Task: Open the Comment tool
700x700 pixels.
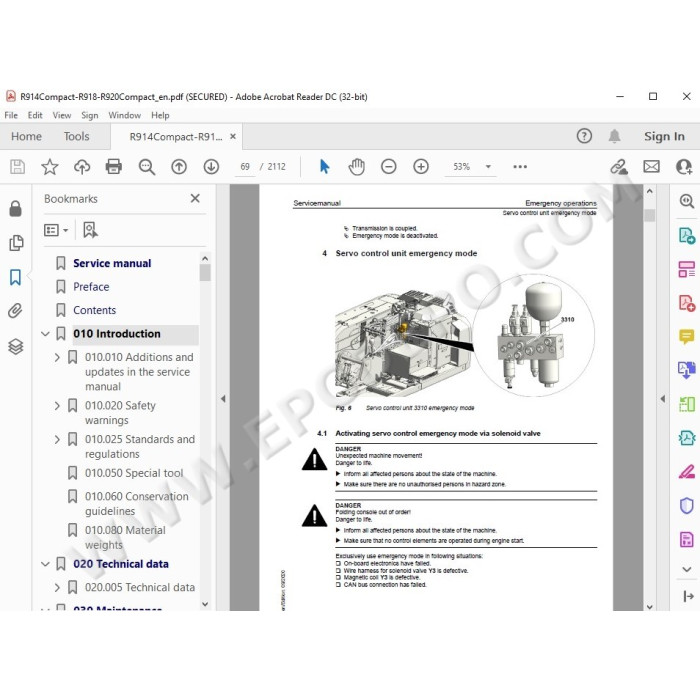Action: click(687, 336)
